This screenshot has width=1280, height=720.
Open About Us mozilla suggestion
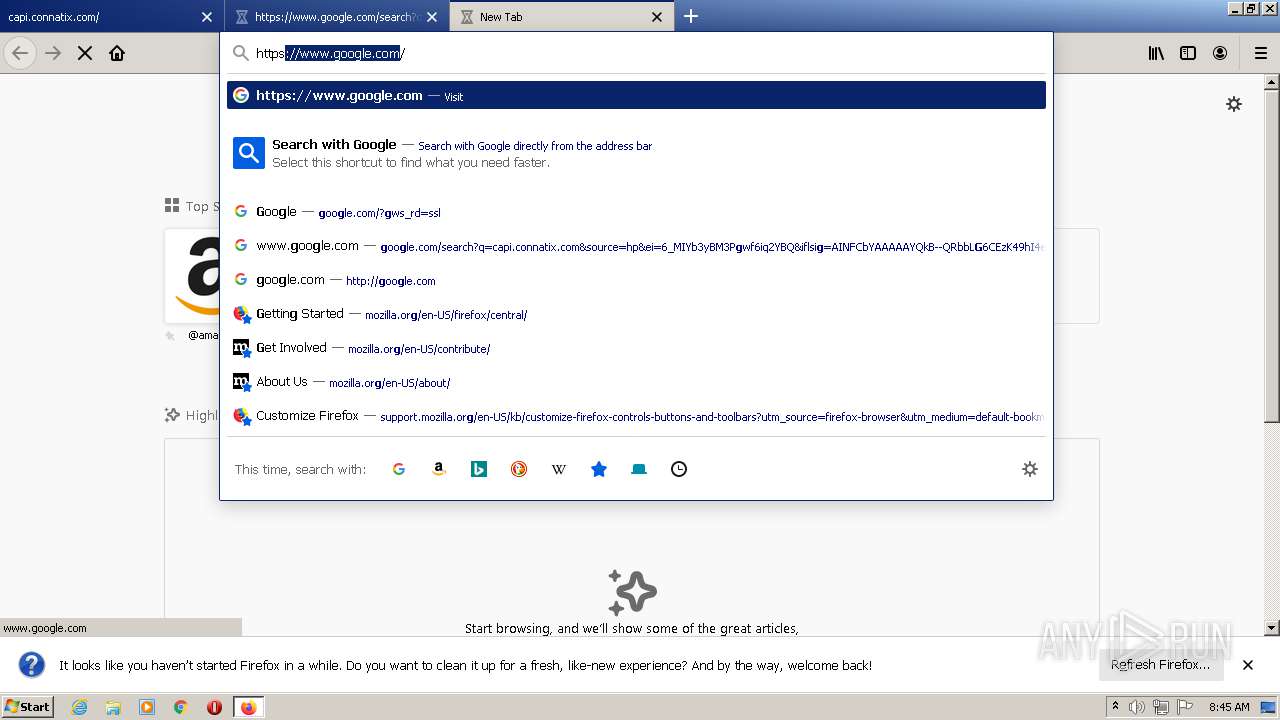tap(636, 382)
